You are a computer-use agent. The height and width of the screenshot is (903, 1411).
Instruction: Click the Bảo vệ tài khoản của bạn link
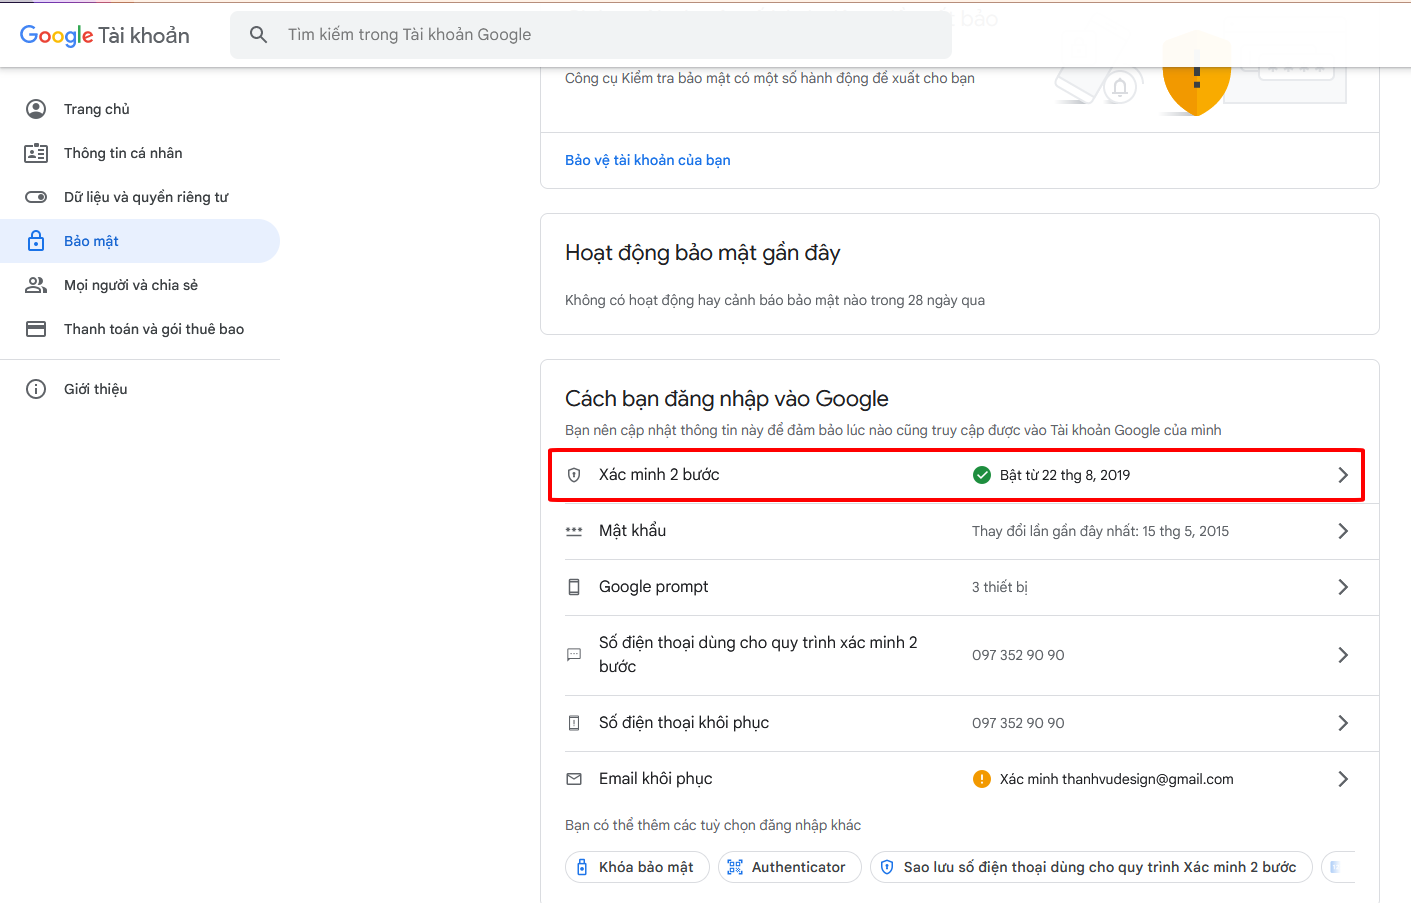click(647, 160)
